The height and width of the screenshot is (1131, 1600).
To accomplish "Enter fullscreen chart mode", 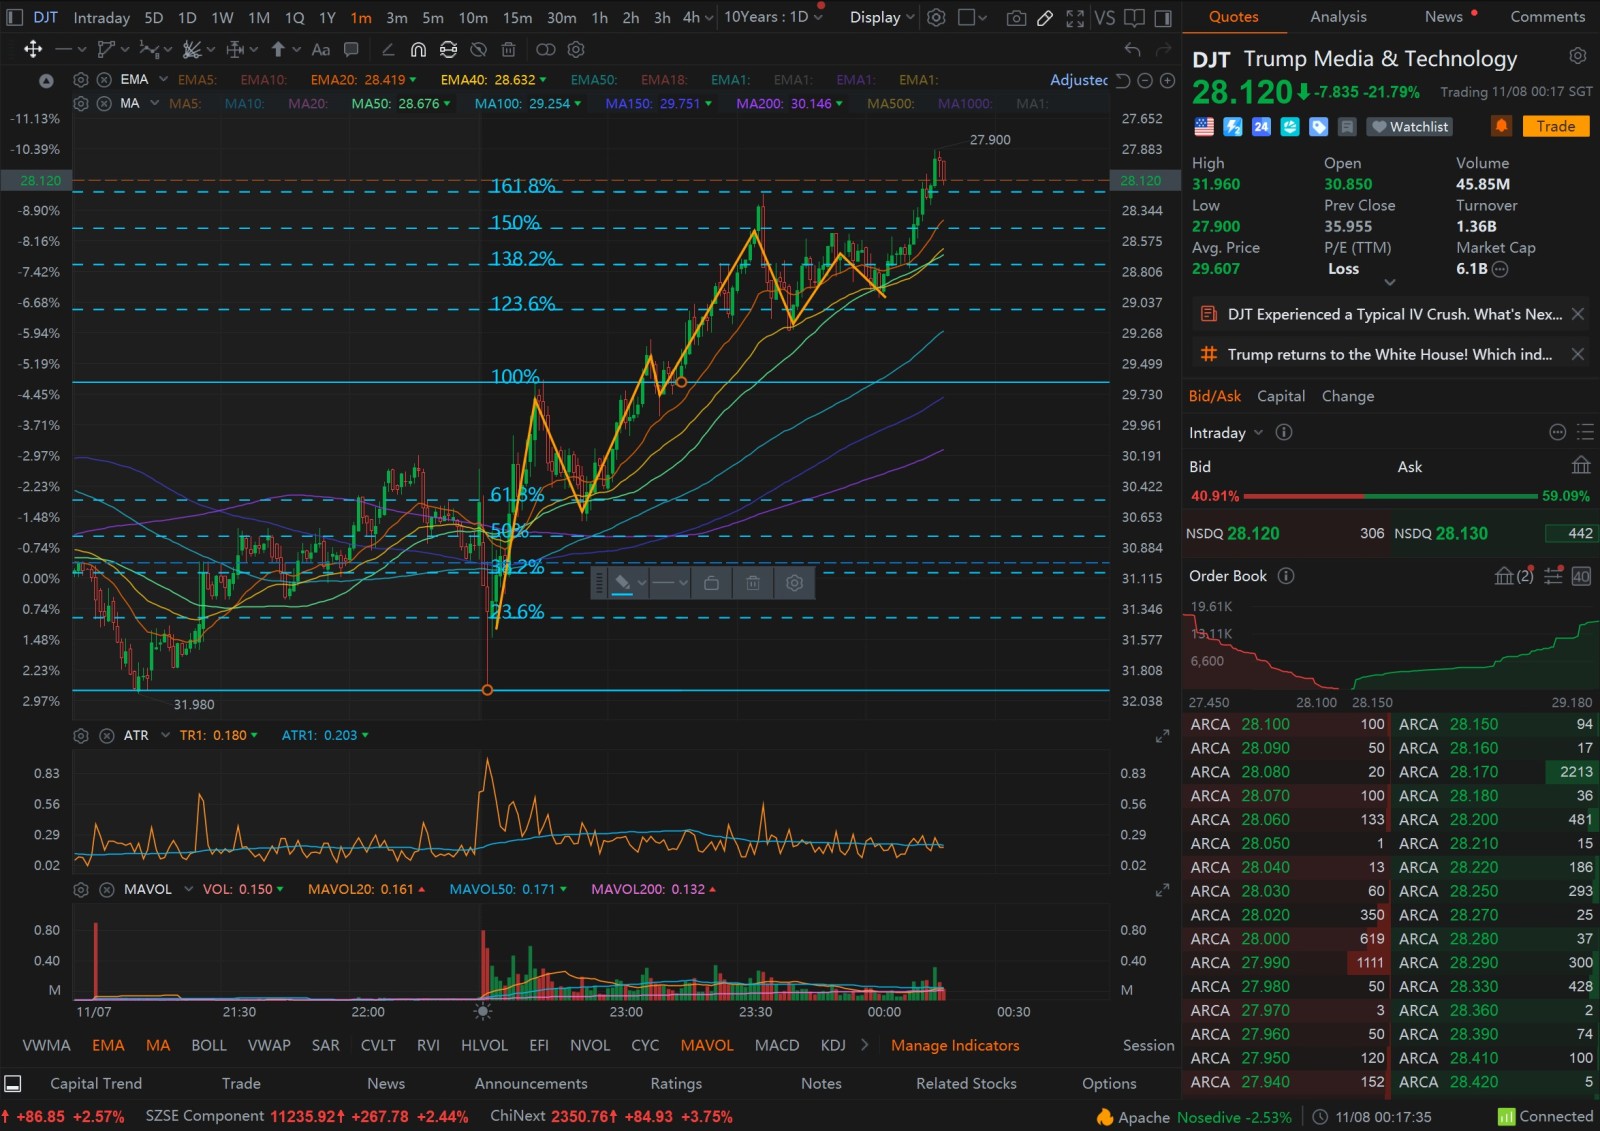I will click(x=1075, y=17).
